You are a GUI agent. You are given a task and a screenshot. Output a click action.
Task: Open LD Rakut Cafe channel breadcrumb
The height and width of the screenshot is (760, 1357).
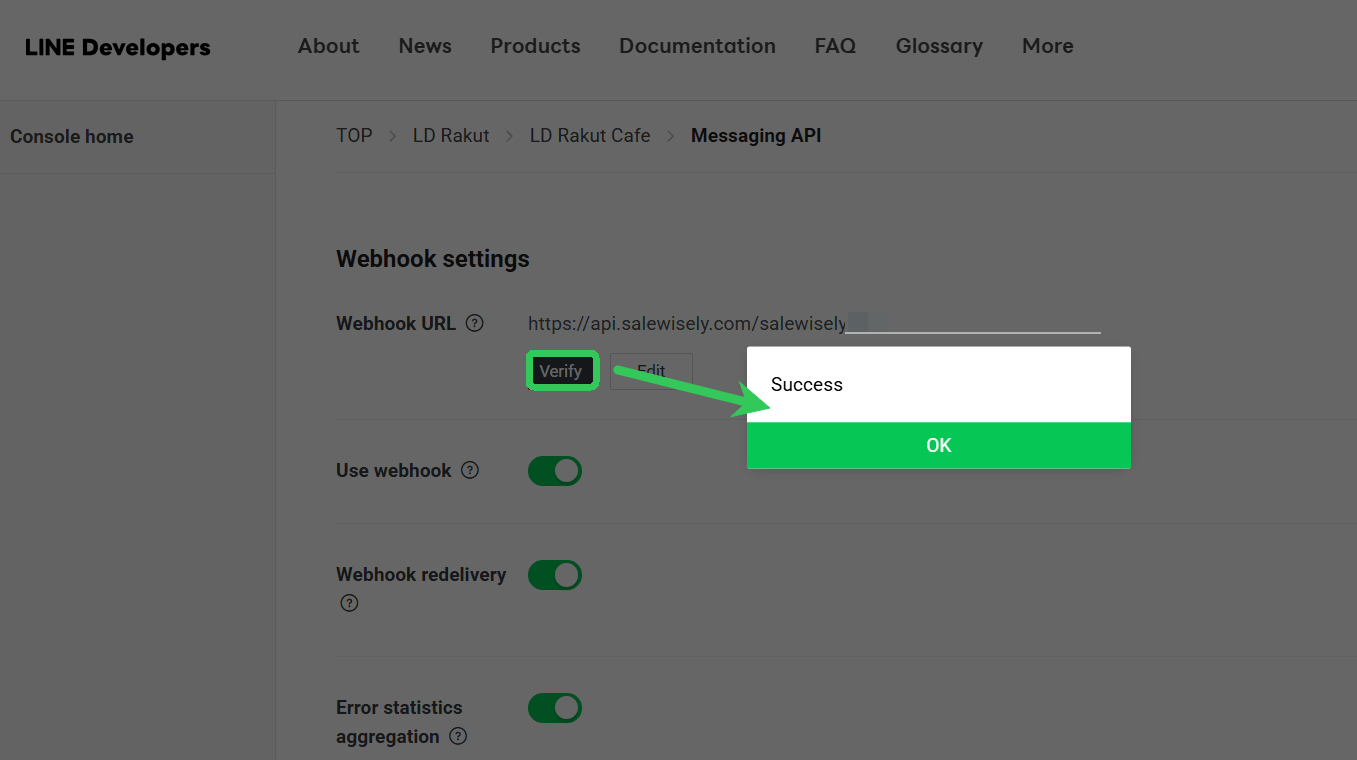click(590, 135)
